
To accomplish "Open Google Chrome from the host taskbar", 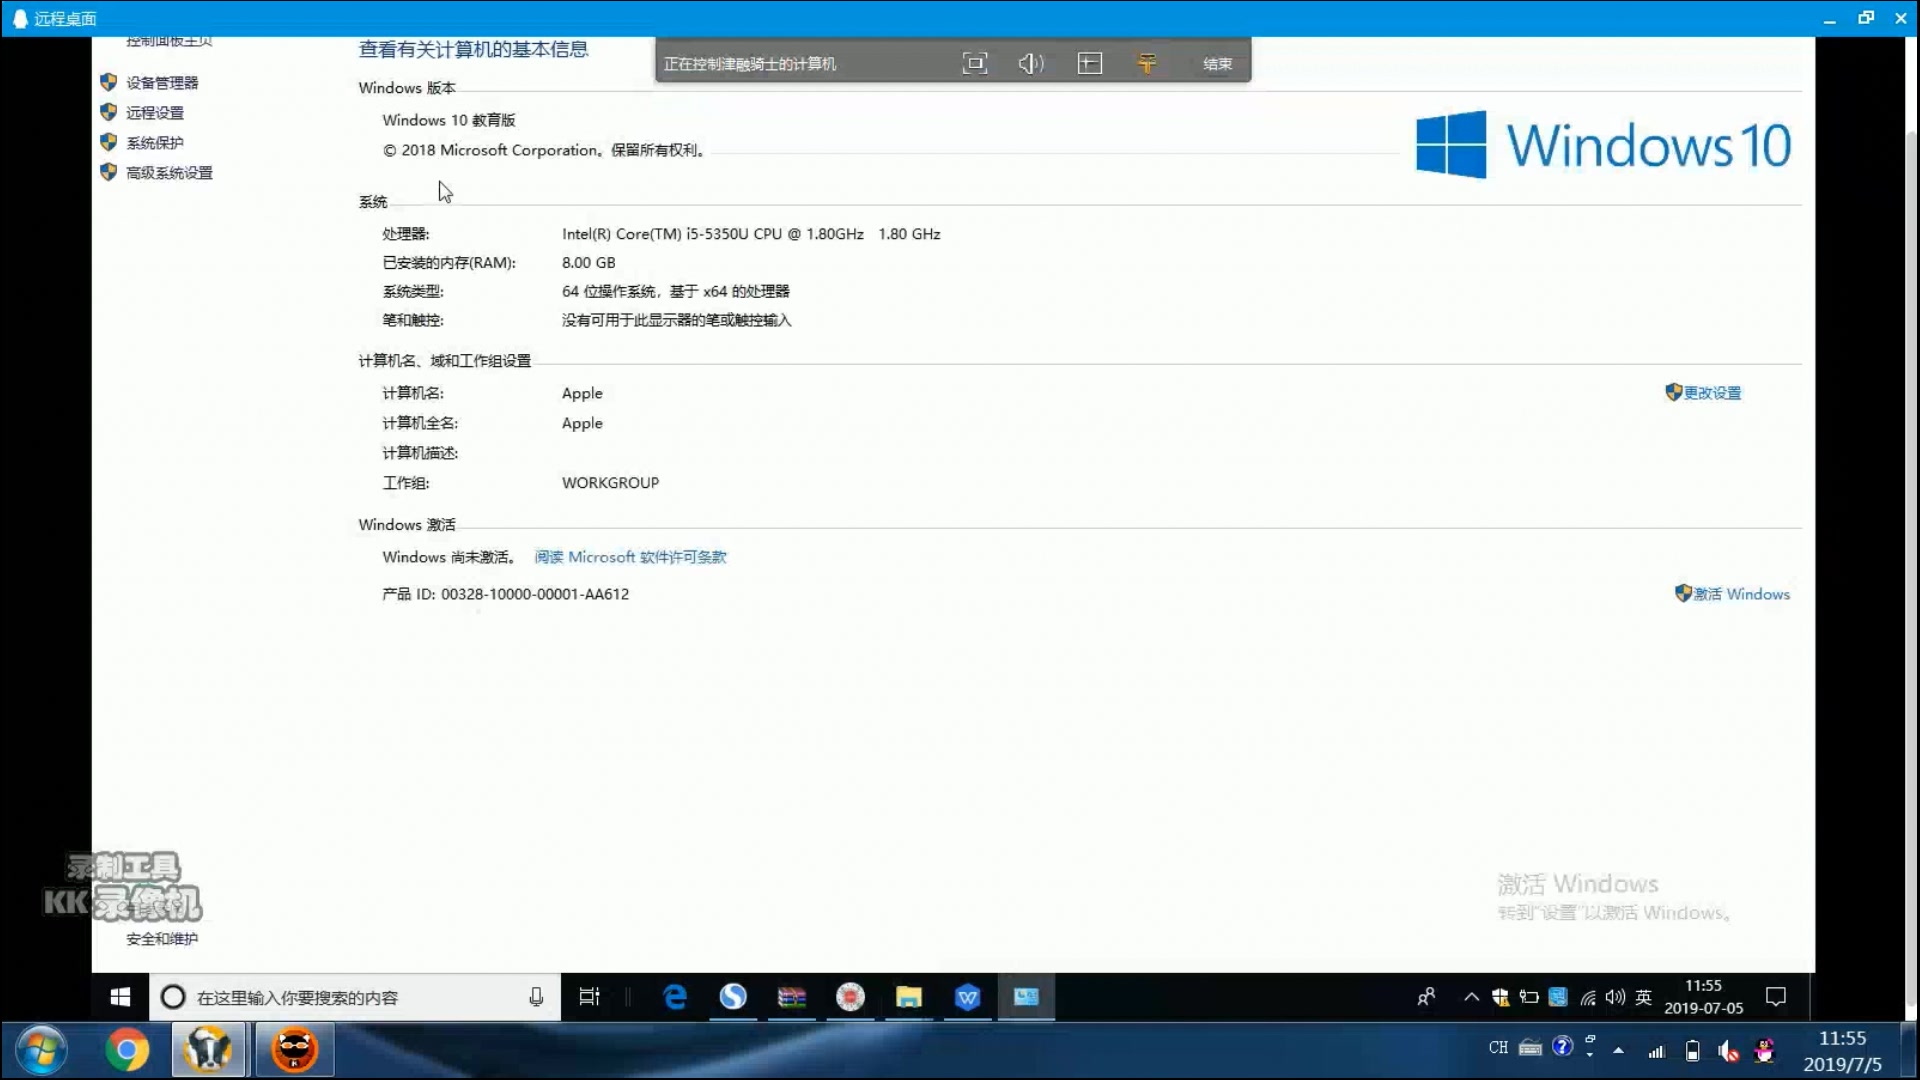I will point(126,1050).
